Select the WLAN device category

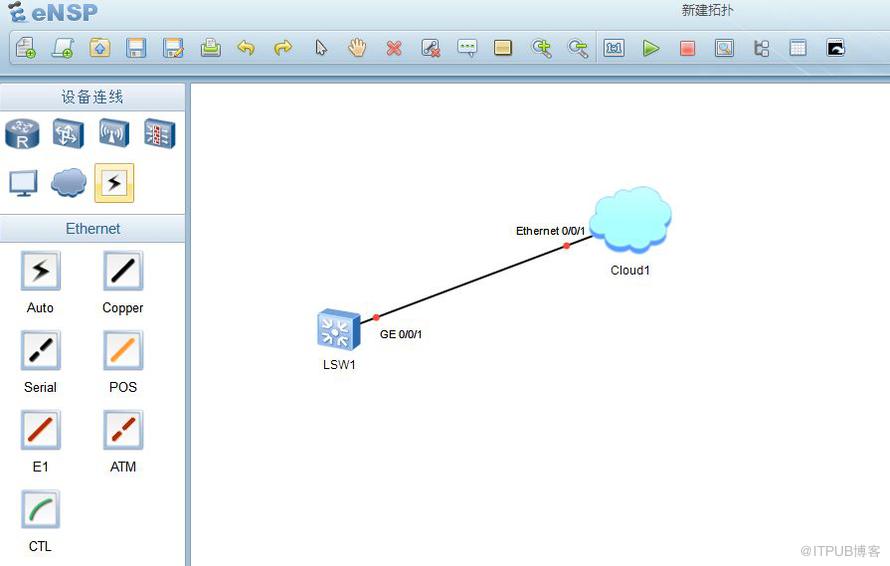pos(114,133)
